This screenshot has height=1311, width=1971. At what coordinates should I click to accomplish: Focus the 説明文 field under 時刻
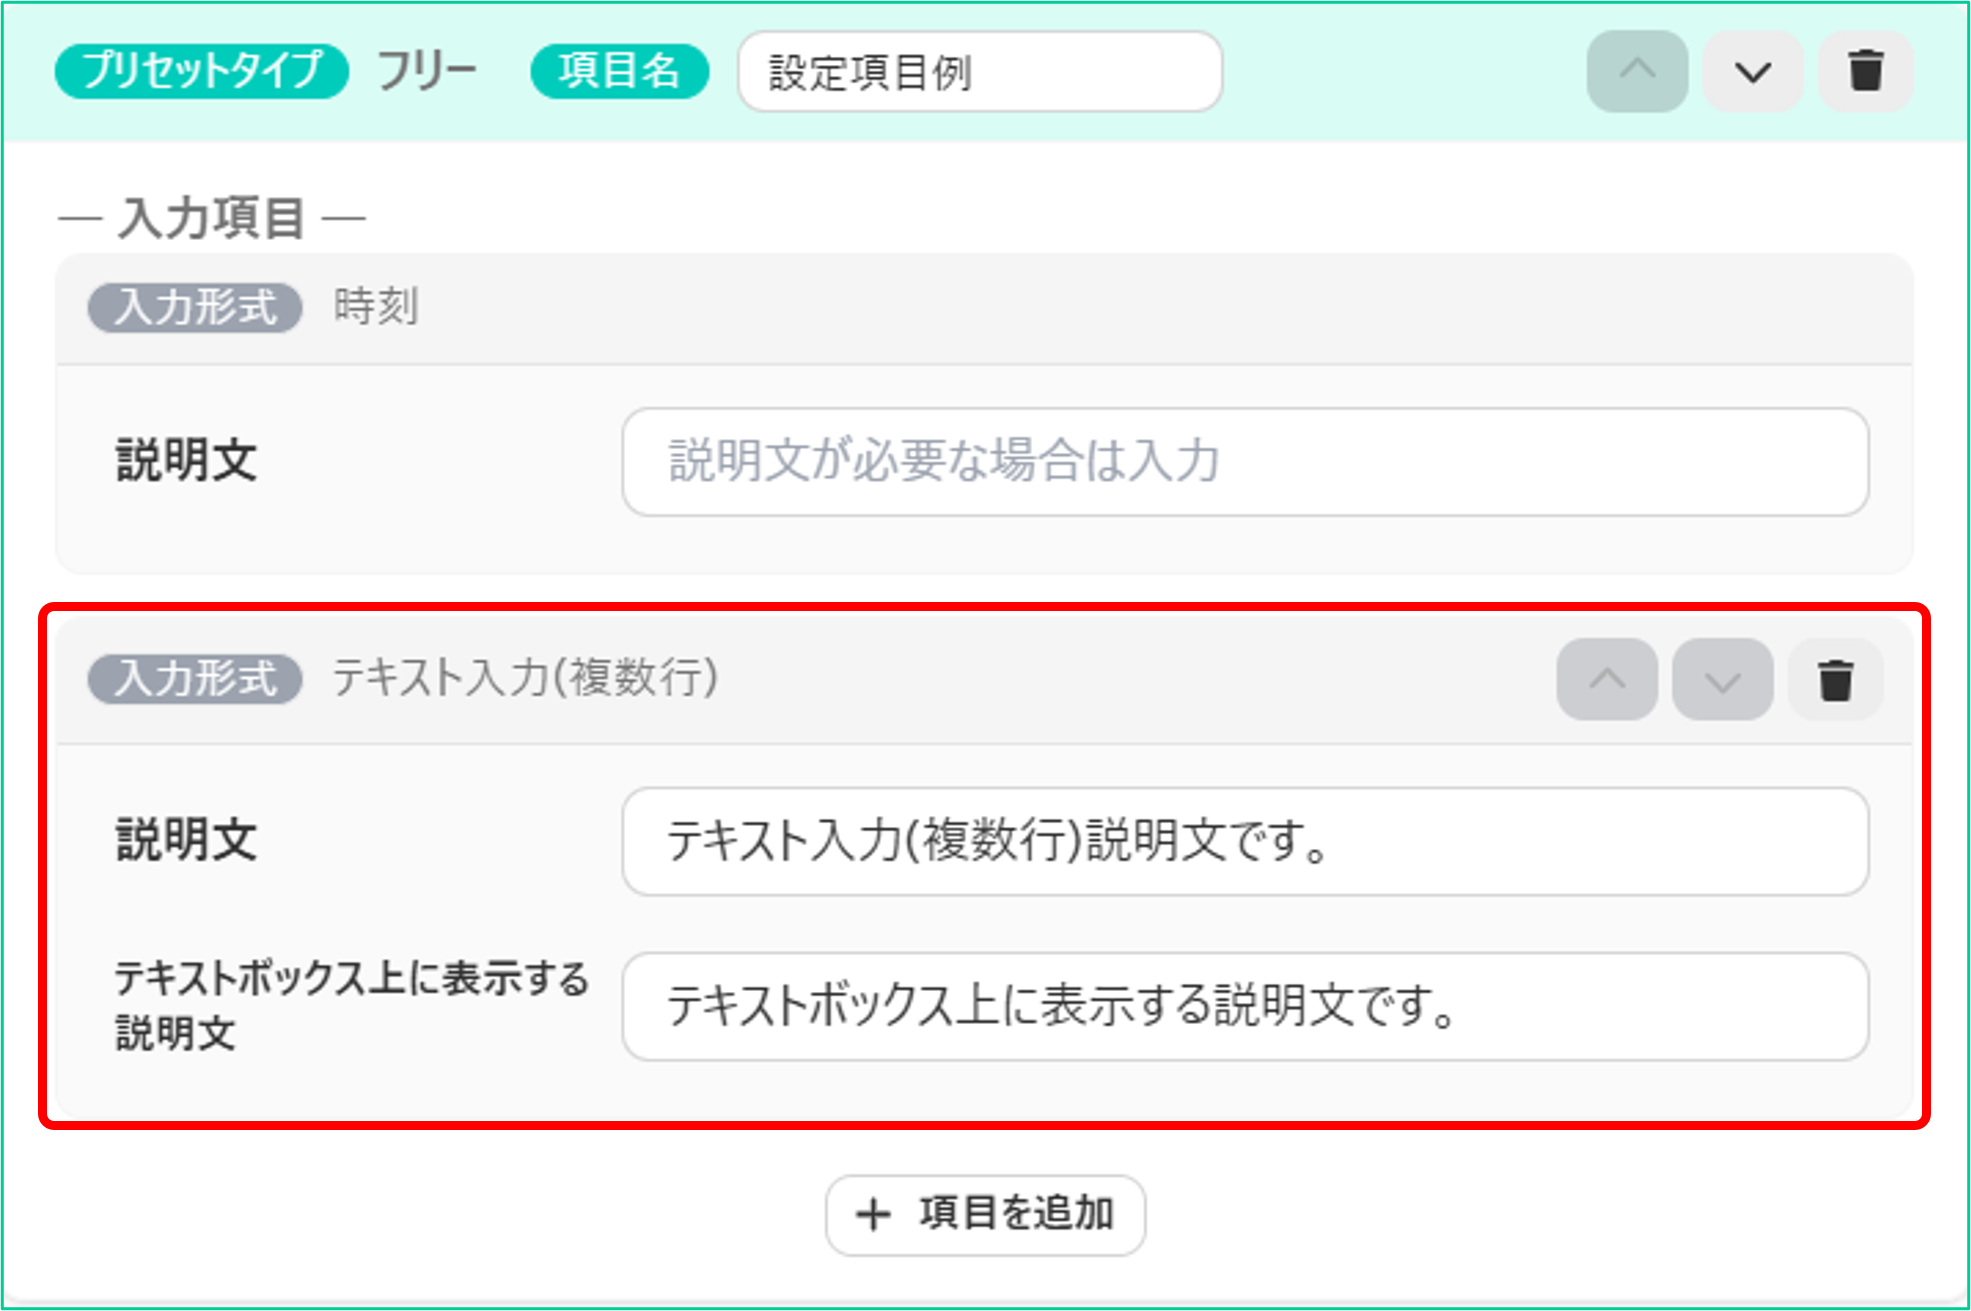point(1245,462)
